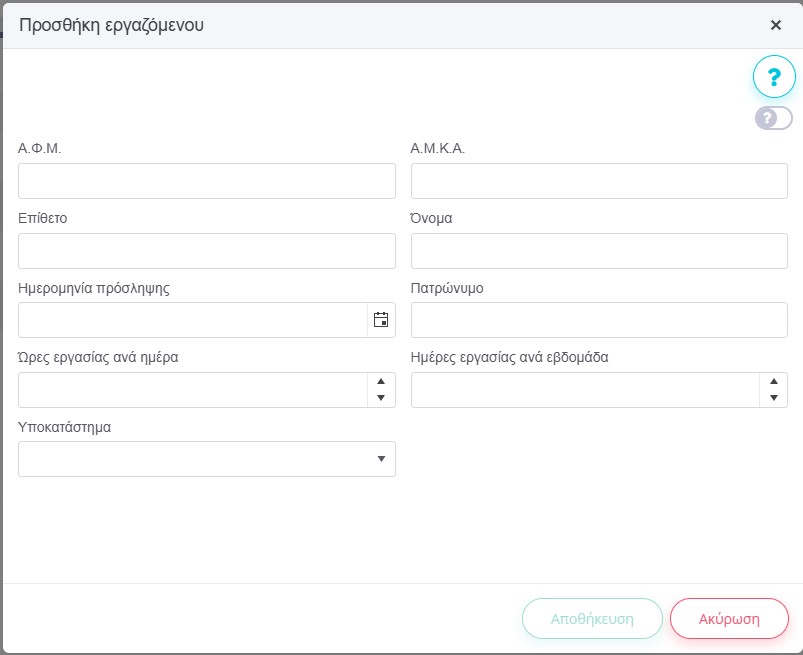Click the Αποθήκευση button
The image size is (803, 655).
point(592,618)
